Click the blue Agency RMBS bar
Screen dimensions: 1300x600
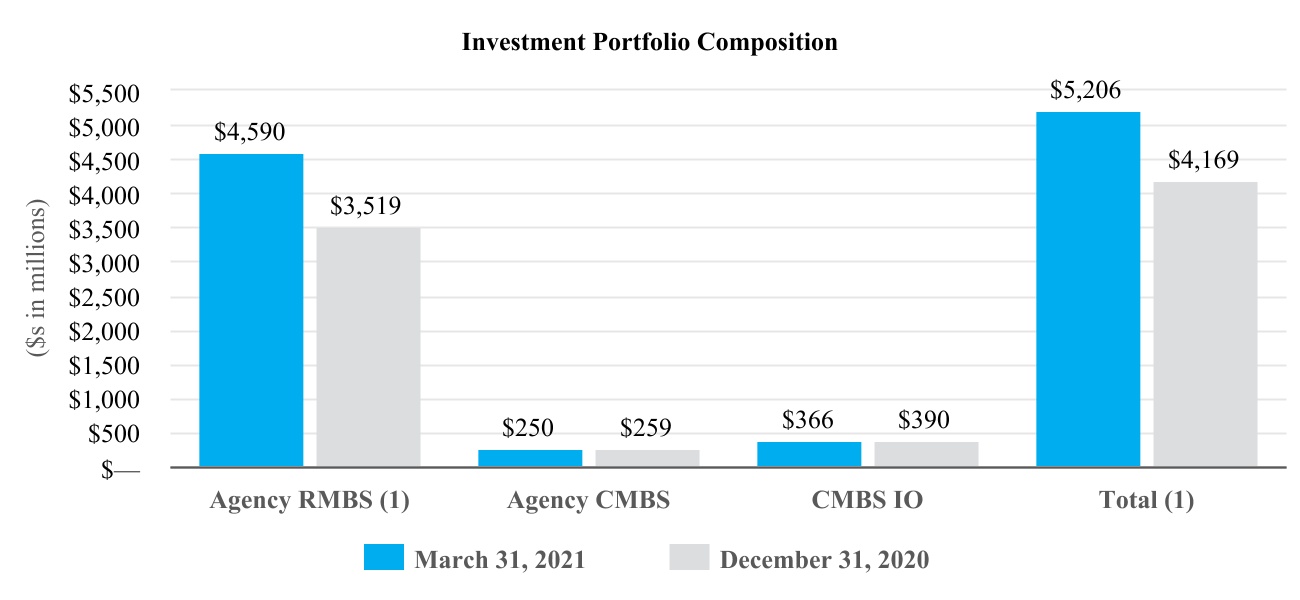[251, 310]
